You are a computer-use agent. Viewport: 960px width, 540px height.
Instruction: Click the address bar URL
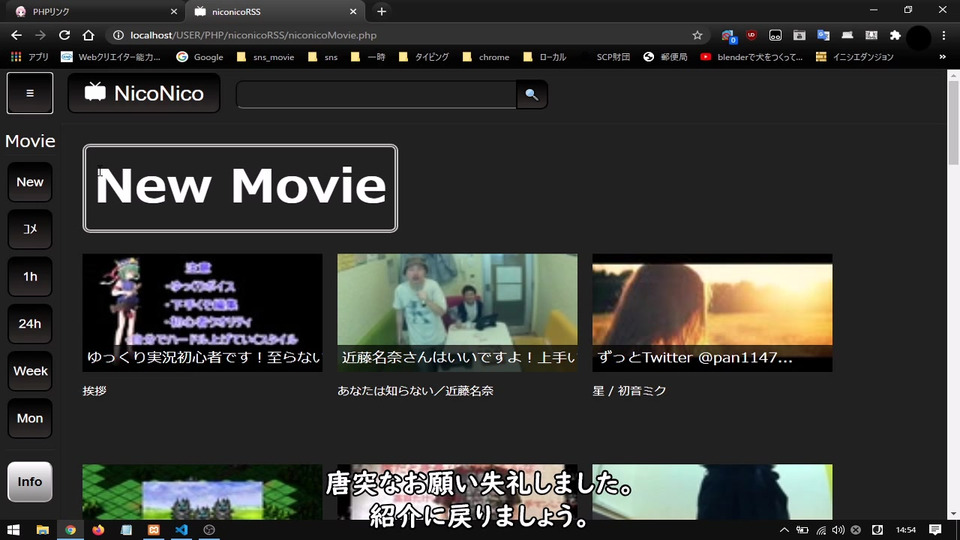[x=253, y=36]
